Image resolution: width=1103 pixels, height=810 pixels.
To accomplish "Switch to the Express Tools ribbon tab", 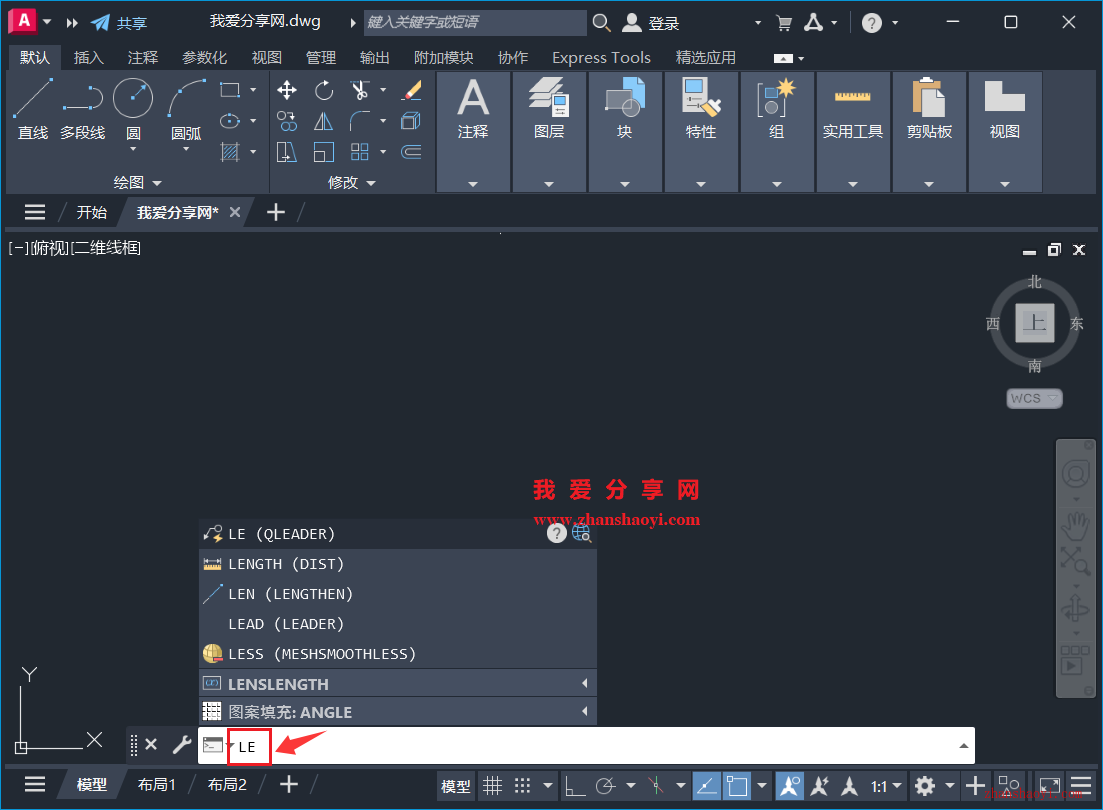I will (x=601, y=58).
